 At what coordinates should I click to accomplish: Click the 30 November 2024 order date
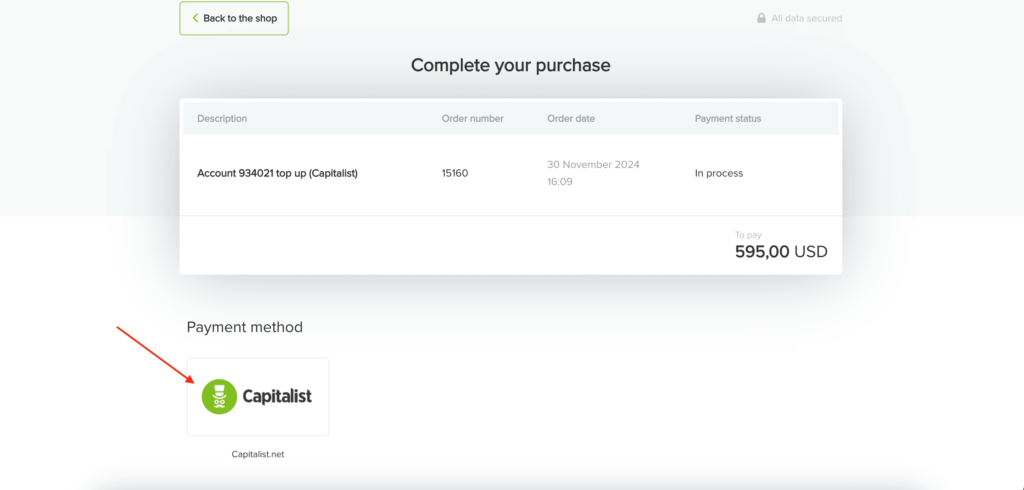593,165
